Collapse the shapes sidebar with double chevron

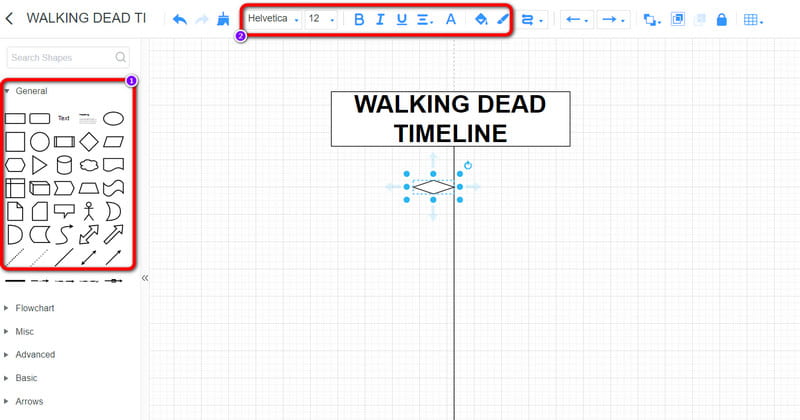(145, 278)
